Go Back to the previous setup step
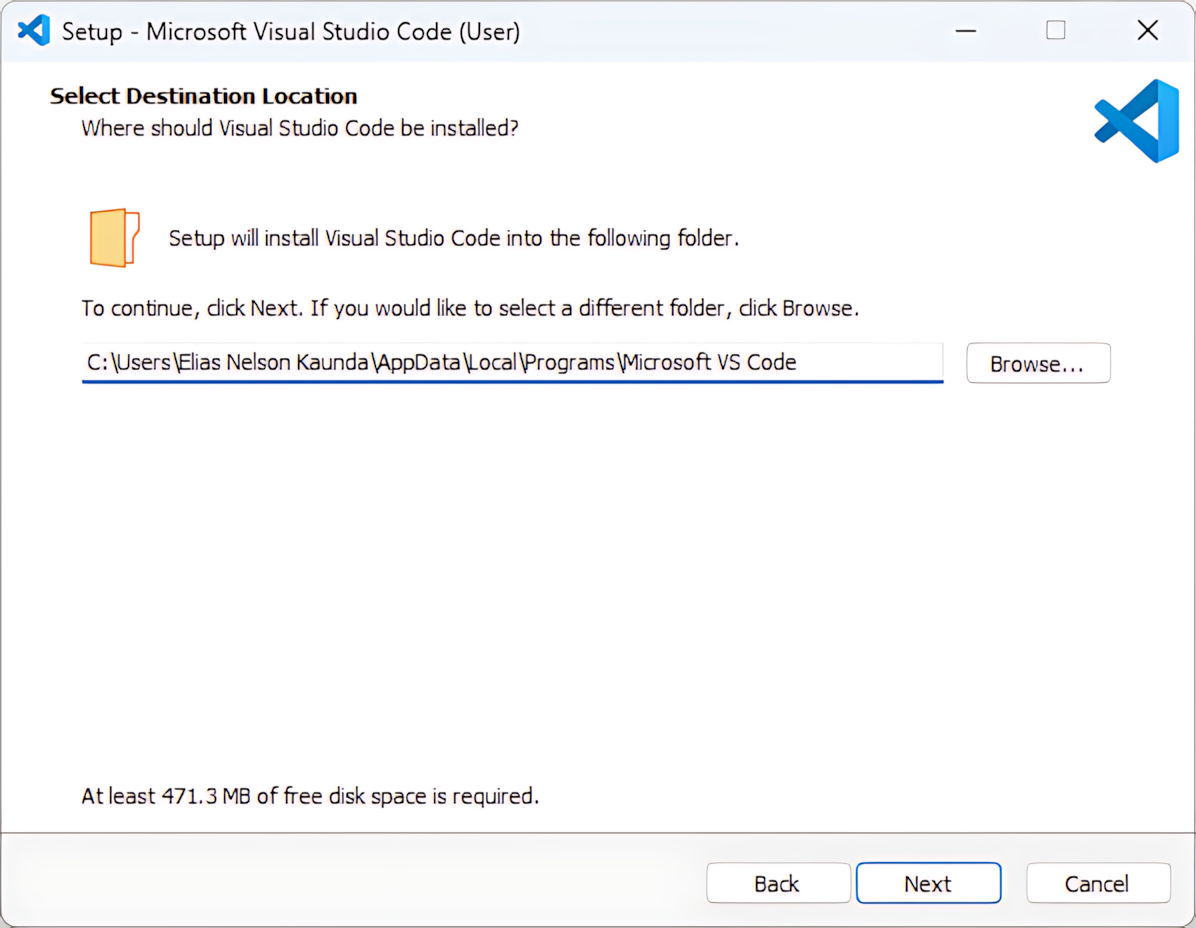The image size is (1196, 928). (x=777, y=884)
